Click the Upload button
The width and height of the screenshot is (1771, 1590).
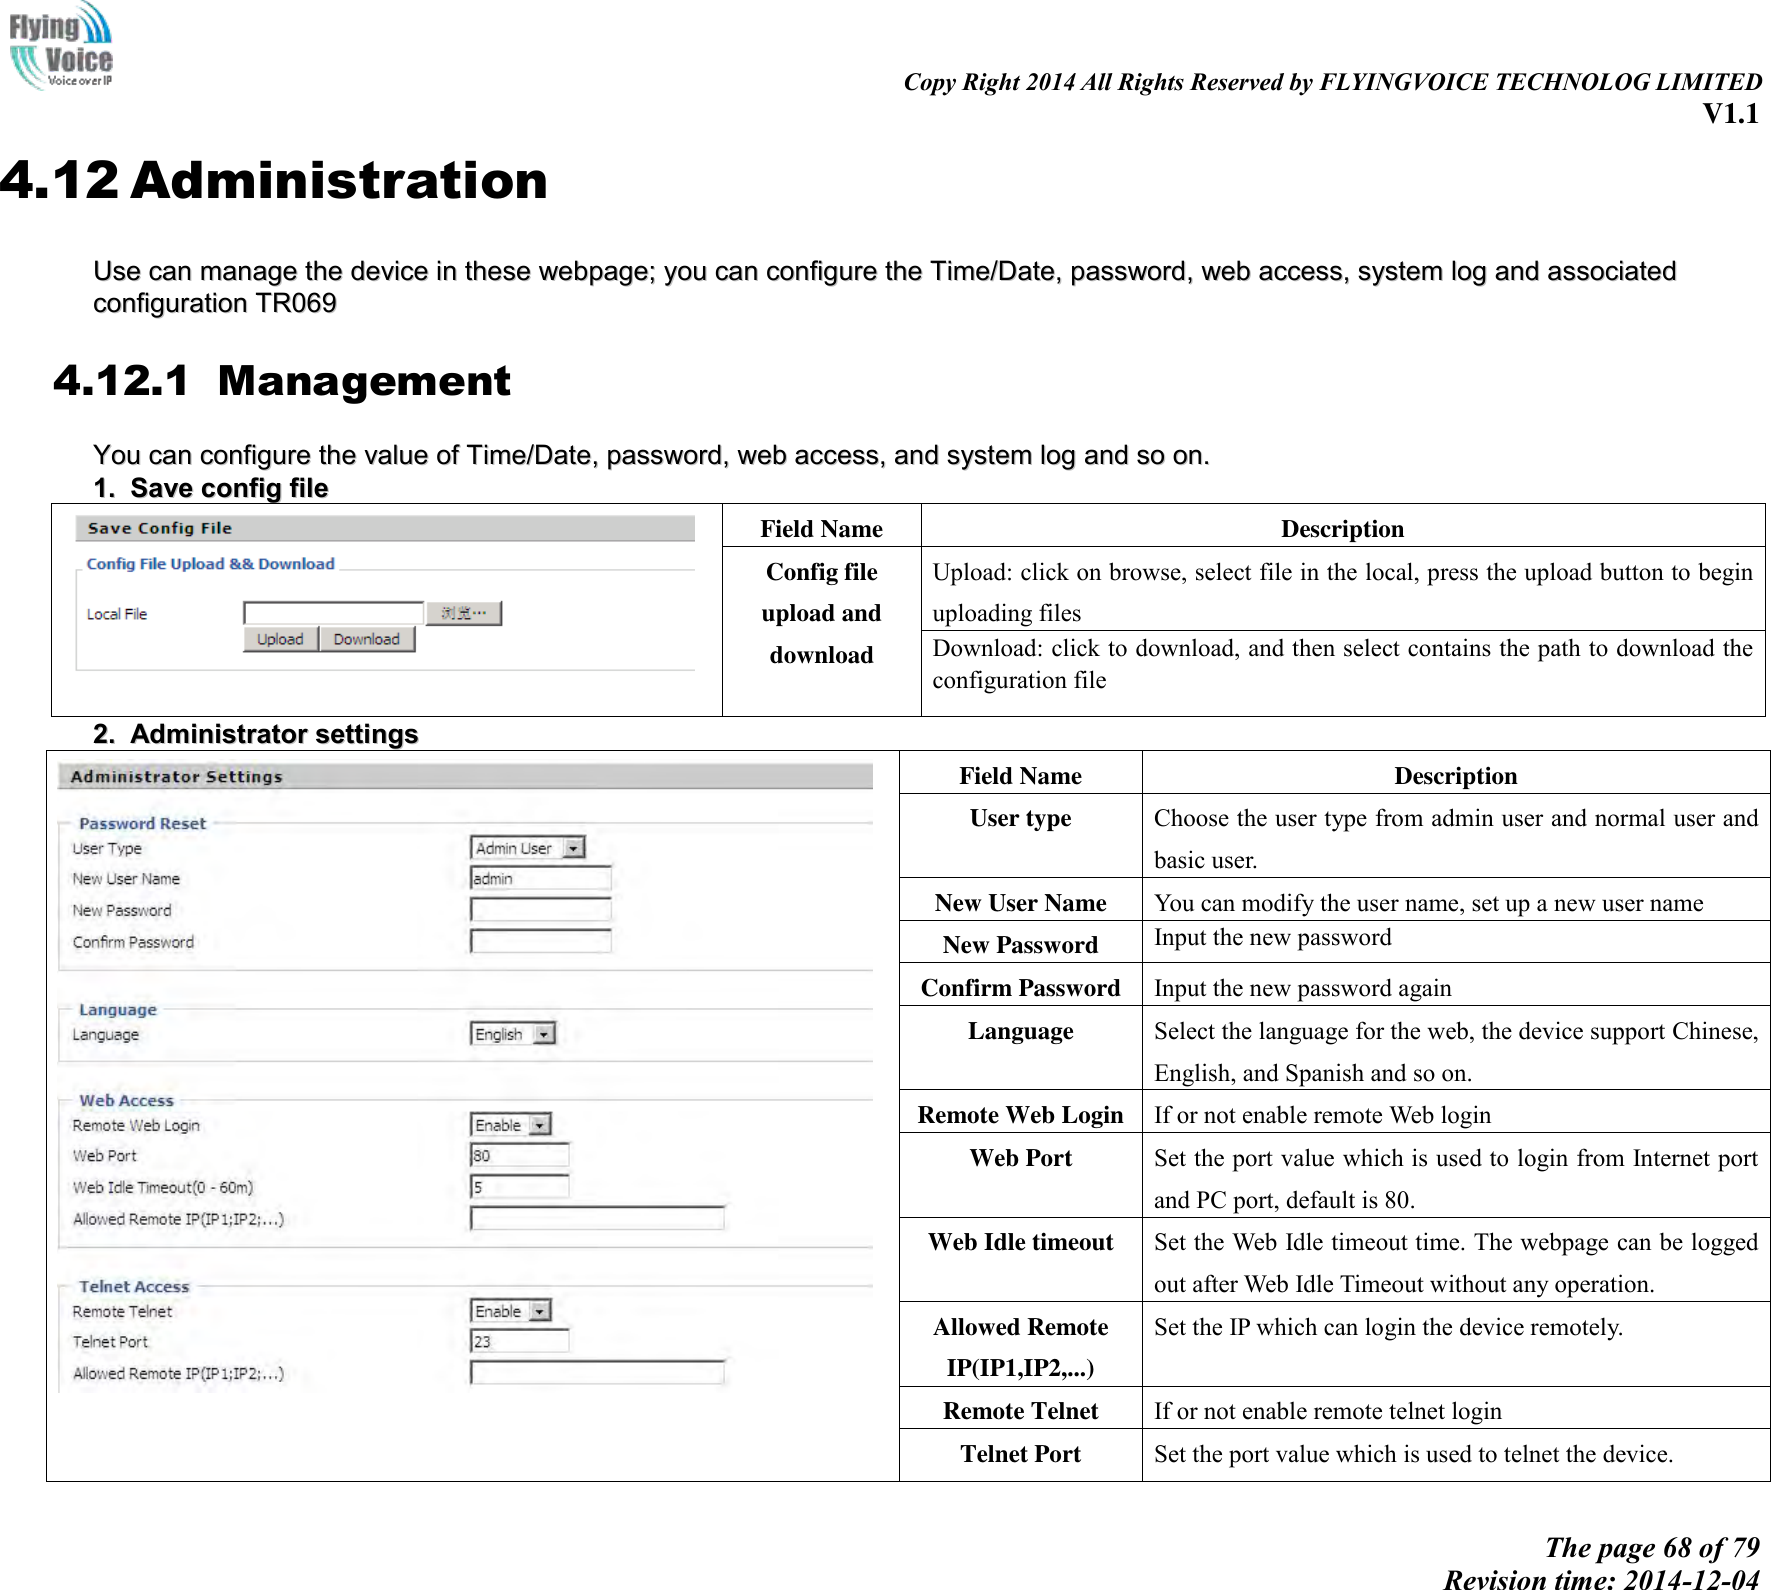coord(280,639)
